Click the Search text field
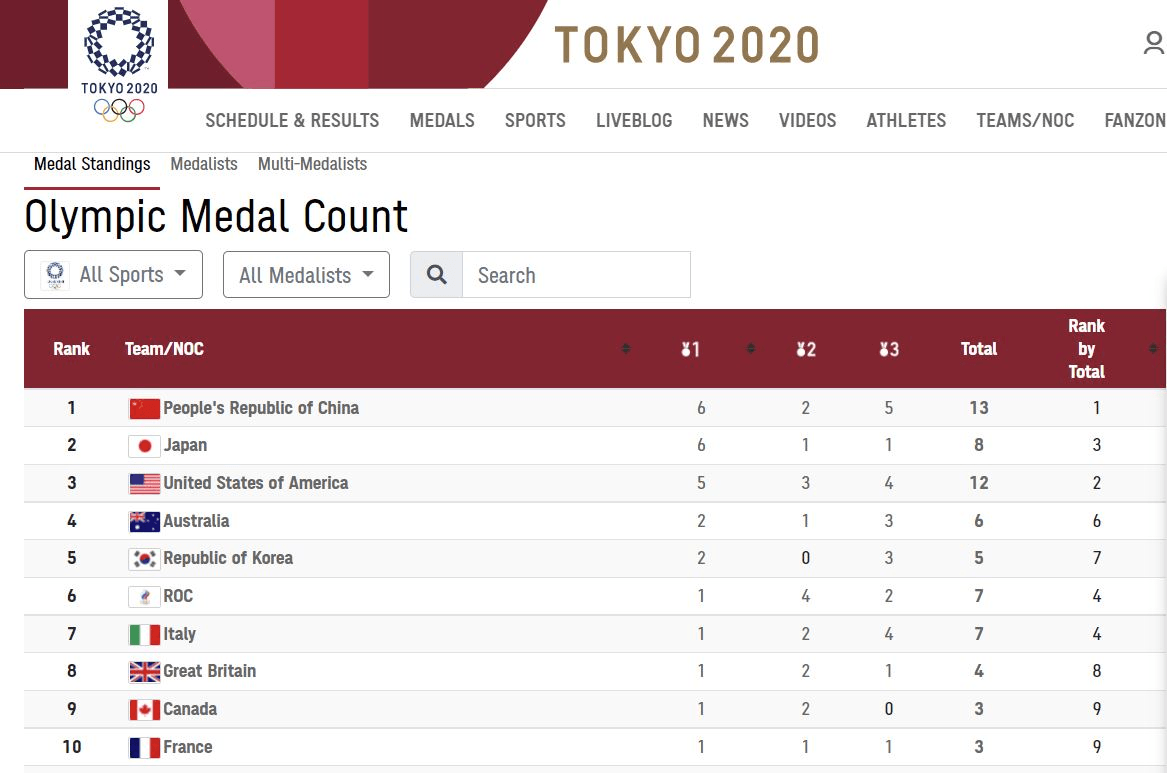Viewport: 1167px width, 773px height. [576, 275]
